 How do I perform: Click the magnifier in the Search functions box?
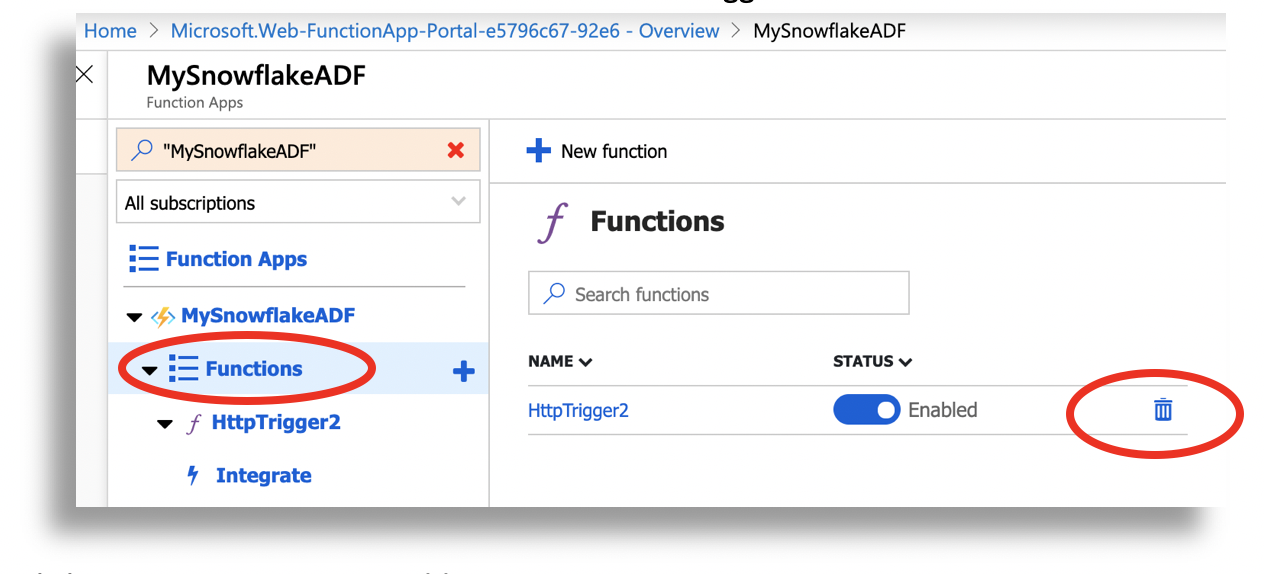(553, 293)
